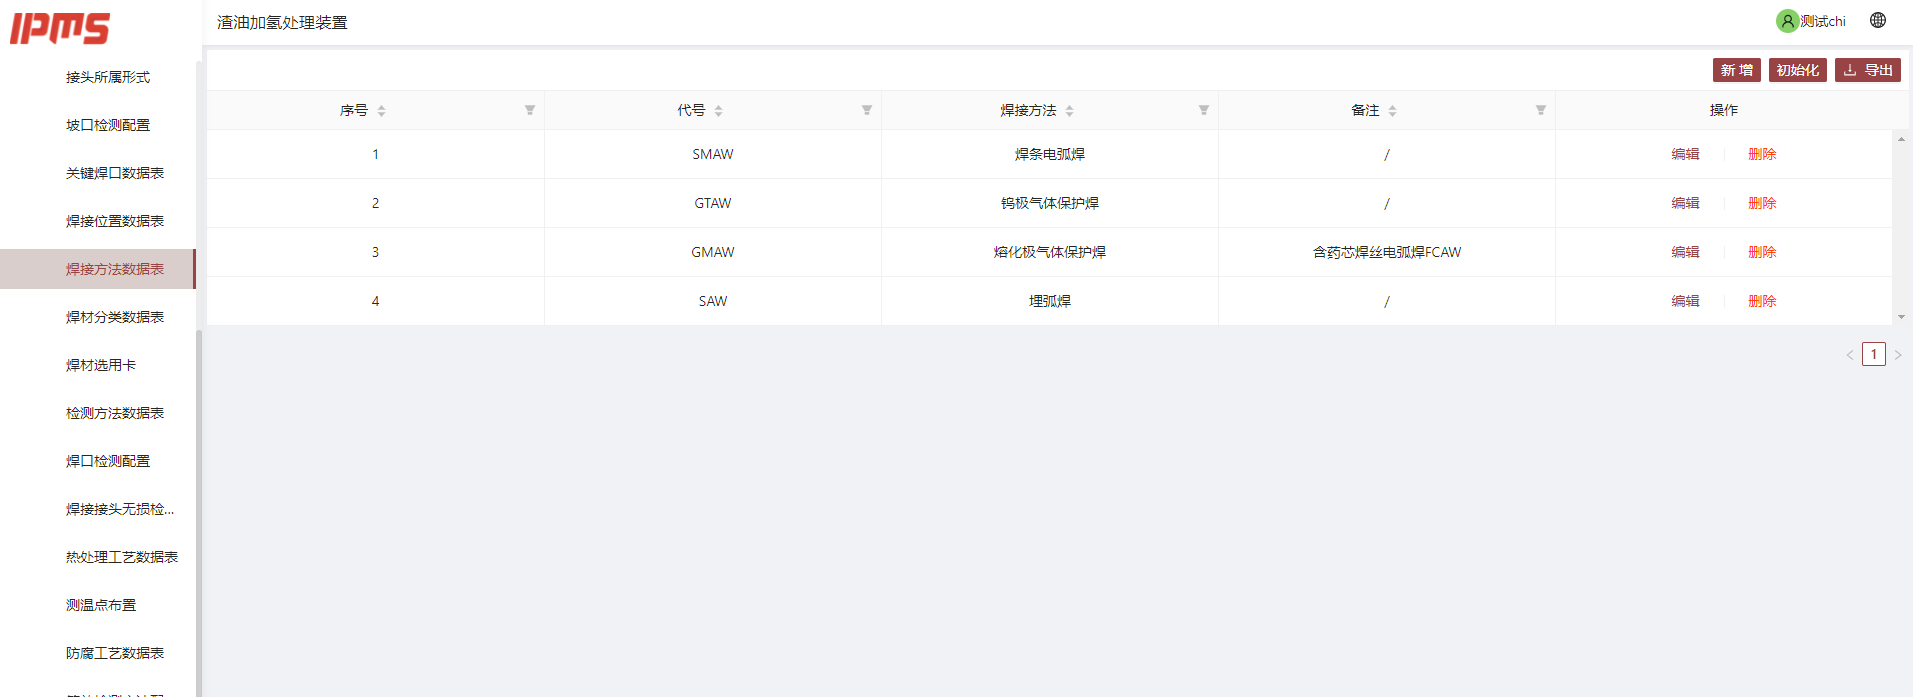Delete the SAW row

(1762, 301)
